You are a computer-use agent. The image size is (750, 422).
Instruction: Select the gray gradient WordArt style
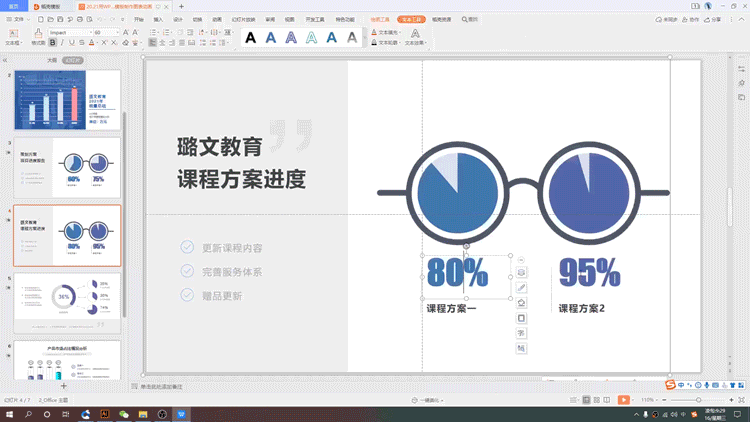coord(352,37)
